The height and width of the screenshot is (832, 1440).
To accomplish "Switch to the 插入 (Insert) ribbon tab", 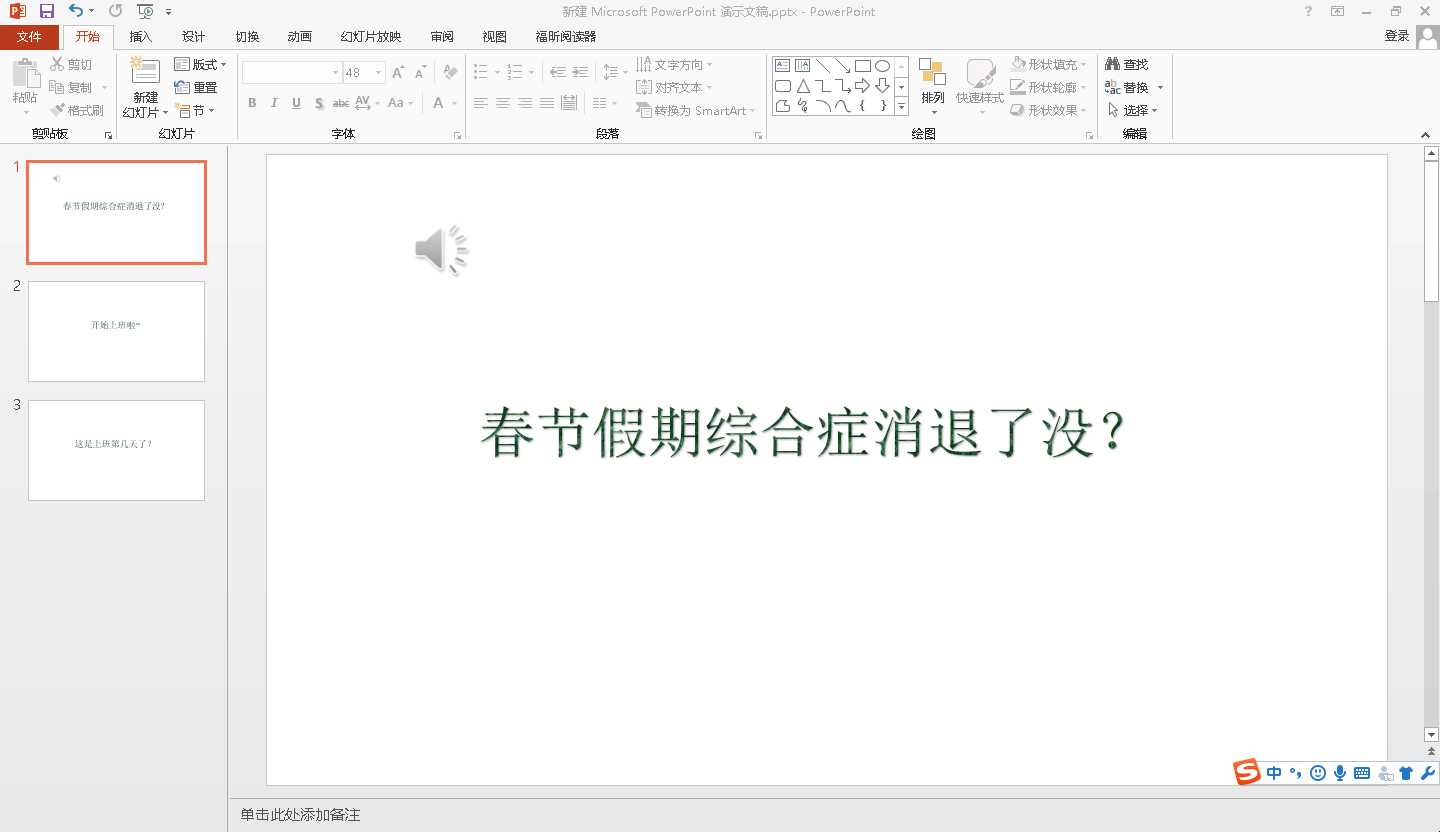I will (x=140, y=36).
